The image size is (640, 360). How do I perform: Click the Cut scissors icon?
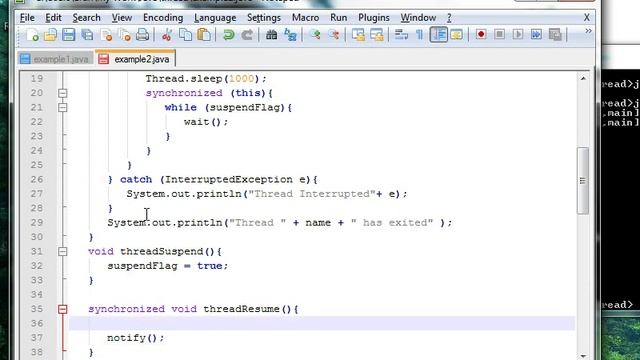point(166,35)
